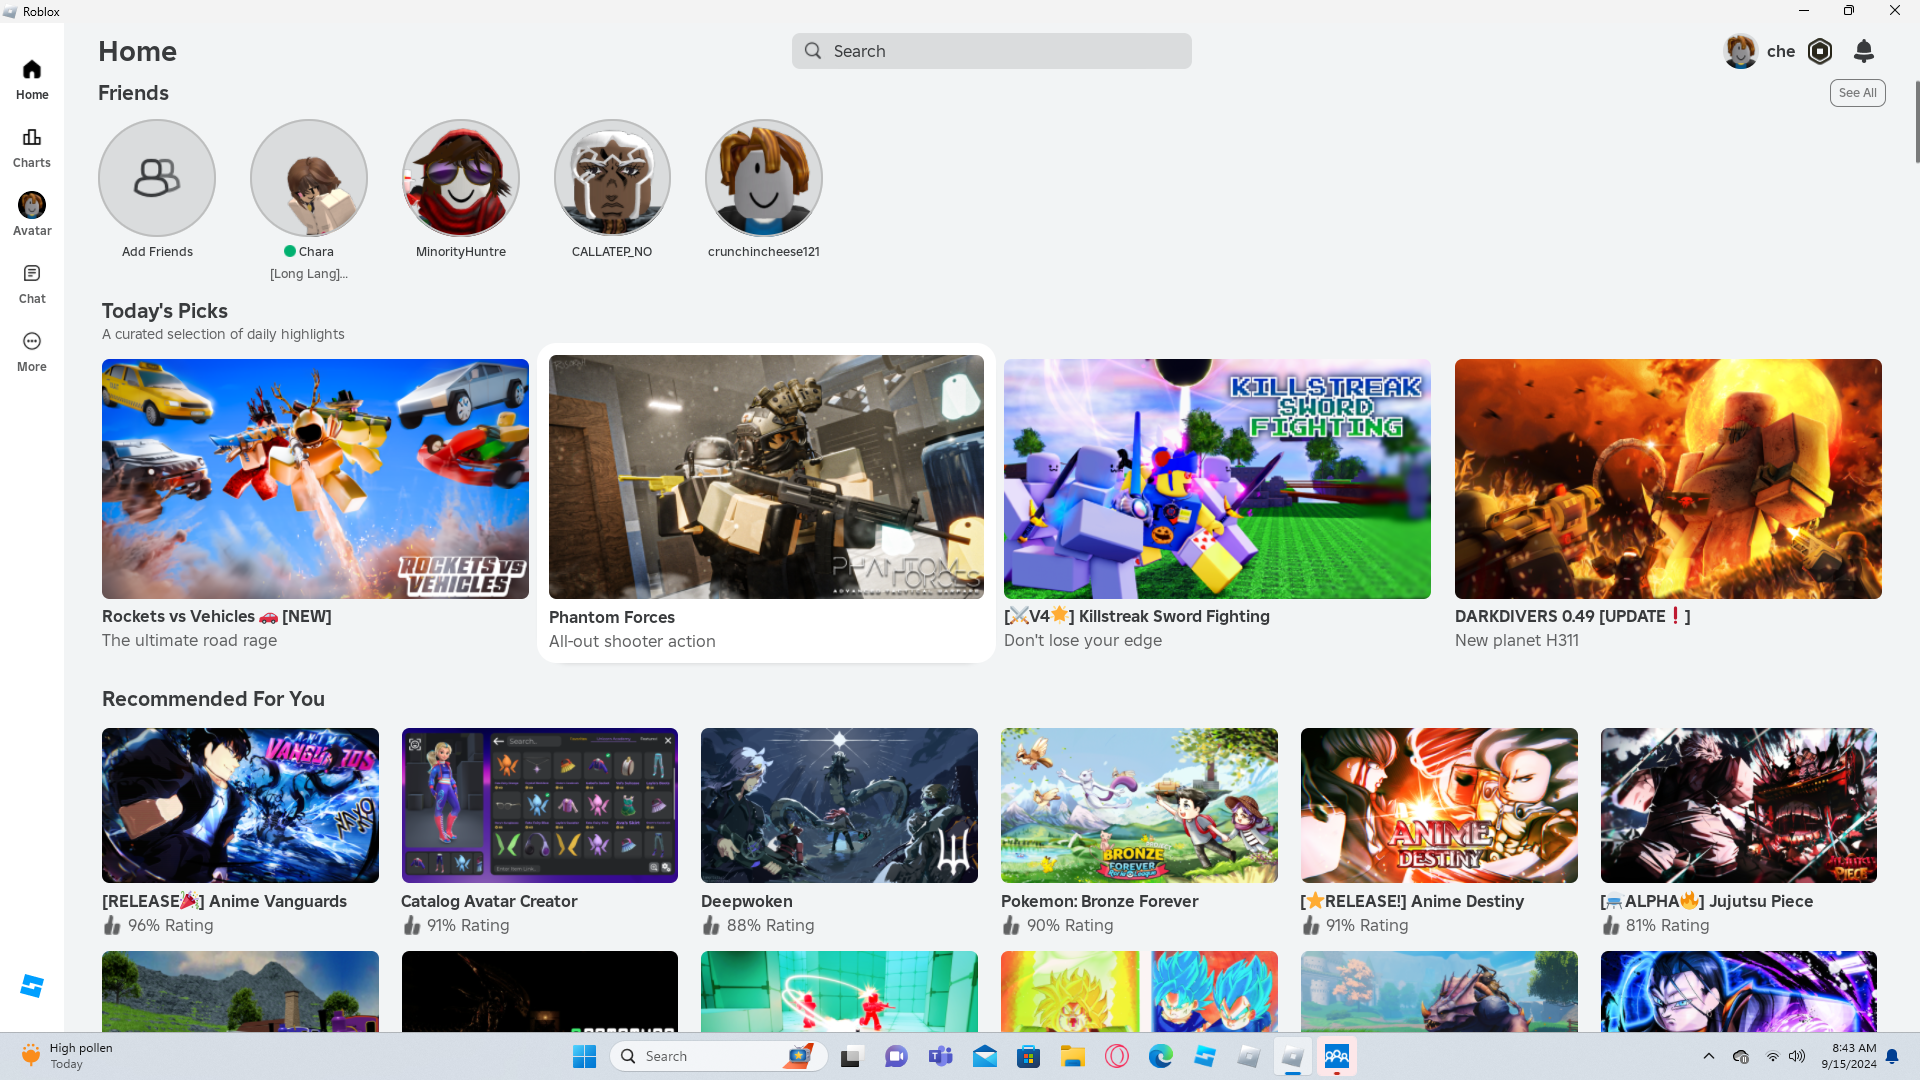Open crunchincheese121's friend avatar
Image resolution: width=1920 pixels, height=1080 pixels.
pos(764,178)
